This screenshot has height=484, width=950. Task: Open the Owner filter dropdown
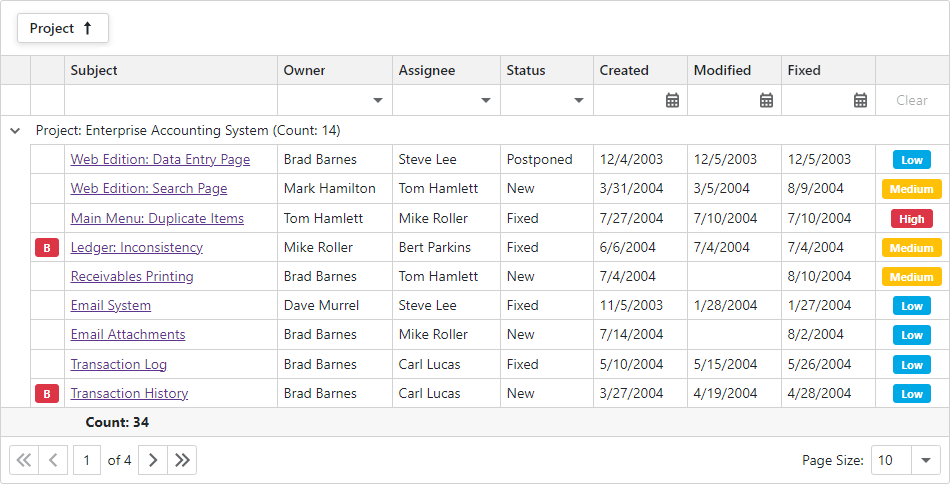point(378,100)
